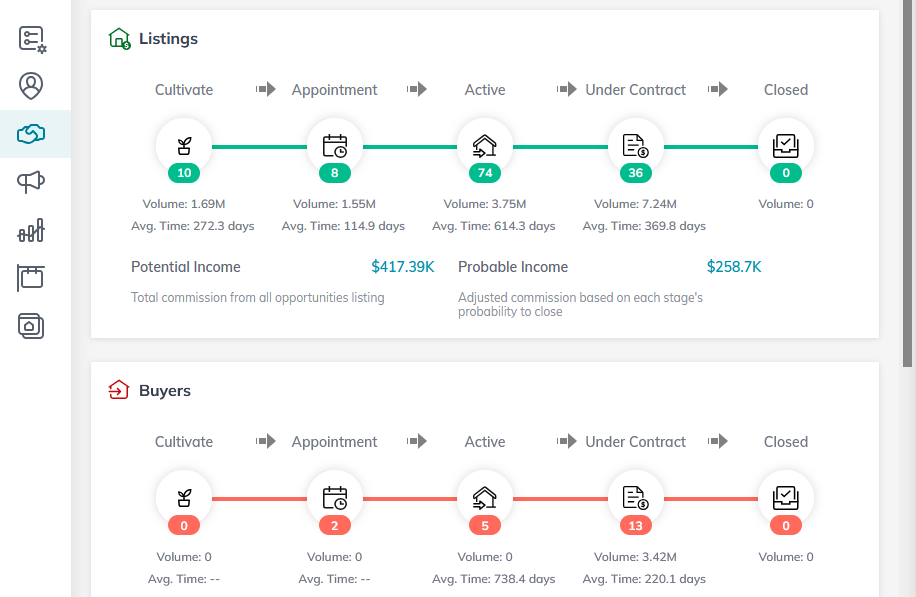
Task: Select the red 13 Buyers Under Contract badge
Action: coord(636,526)
